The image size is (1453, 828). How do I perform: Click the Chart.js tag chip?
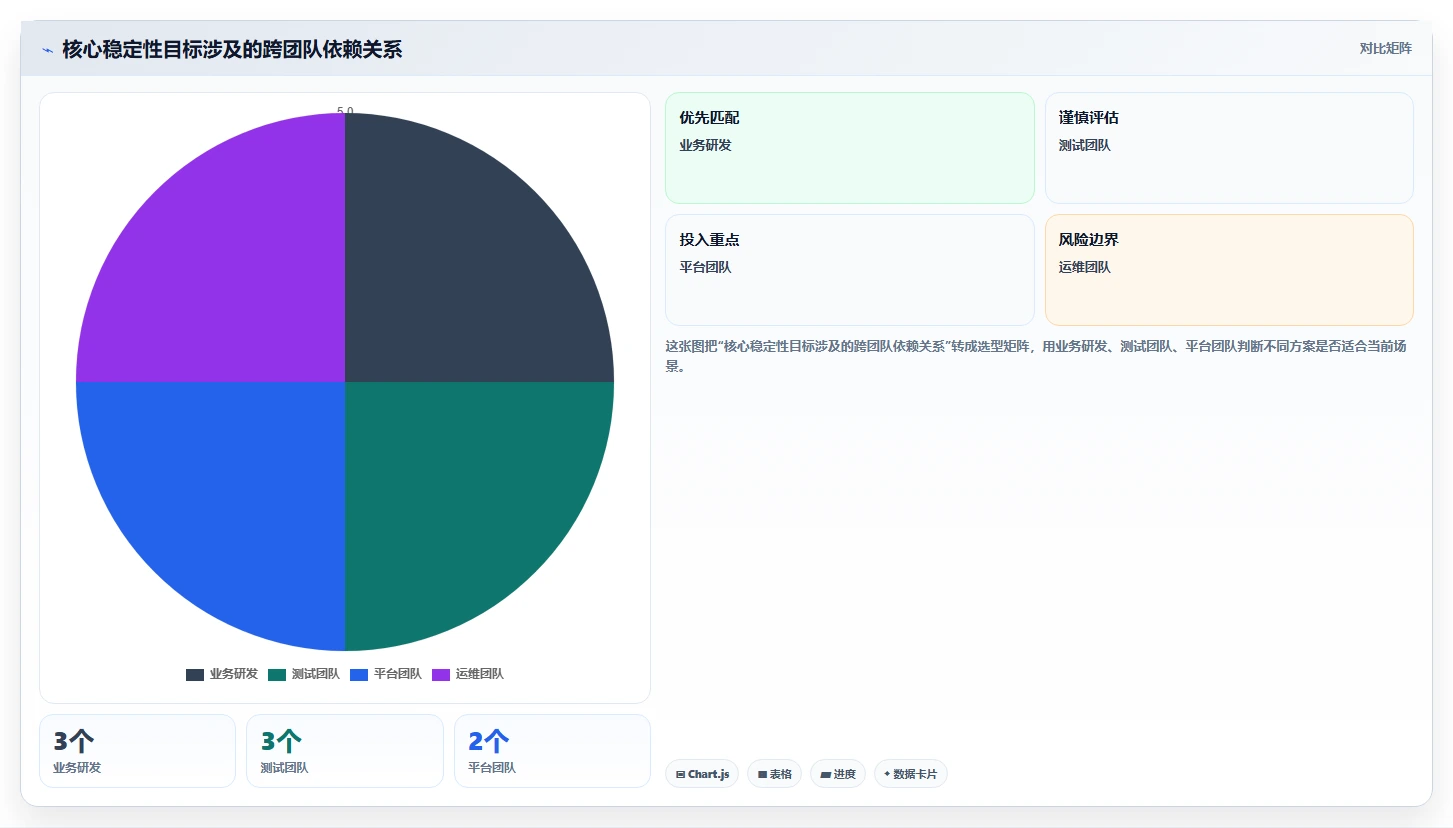coord(702,774)
